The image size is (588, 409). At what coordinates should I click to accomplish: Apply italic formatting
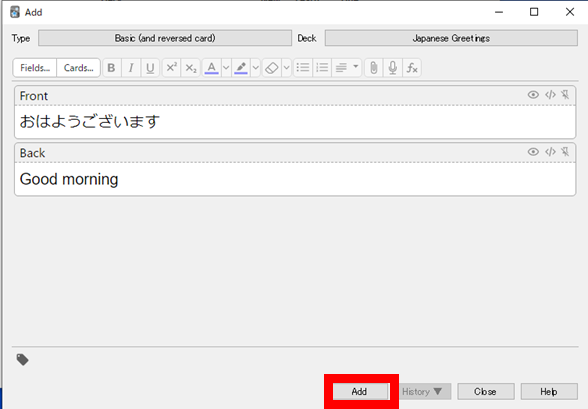click(x=131, y=68)
